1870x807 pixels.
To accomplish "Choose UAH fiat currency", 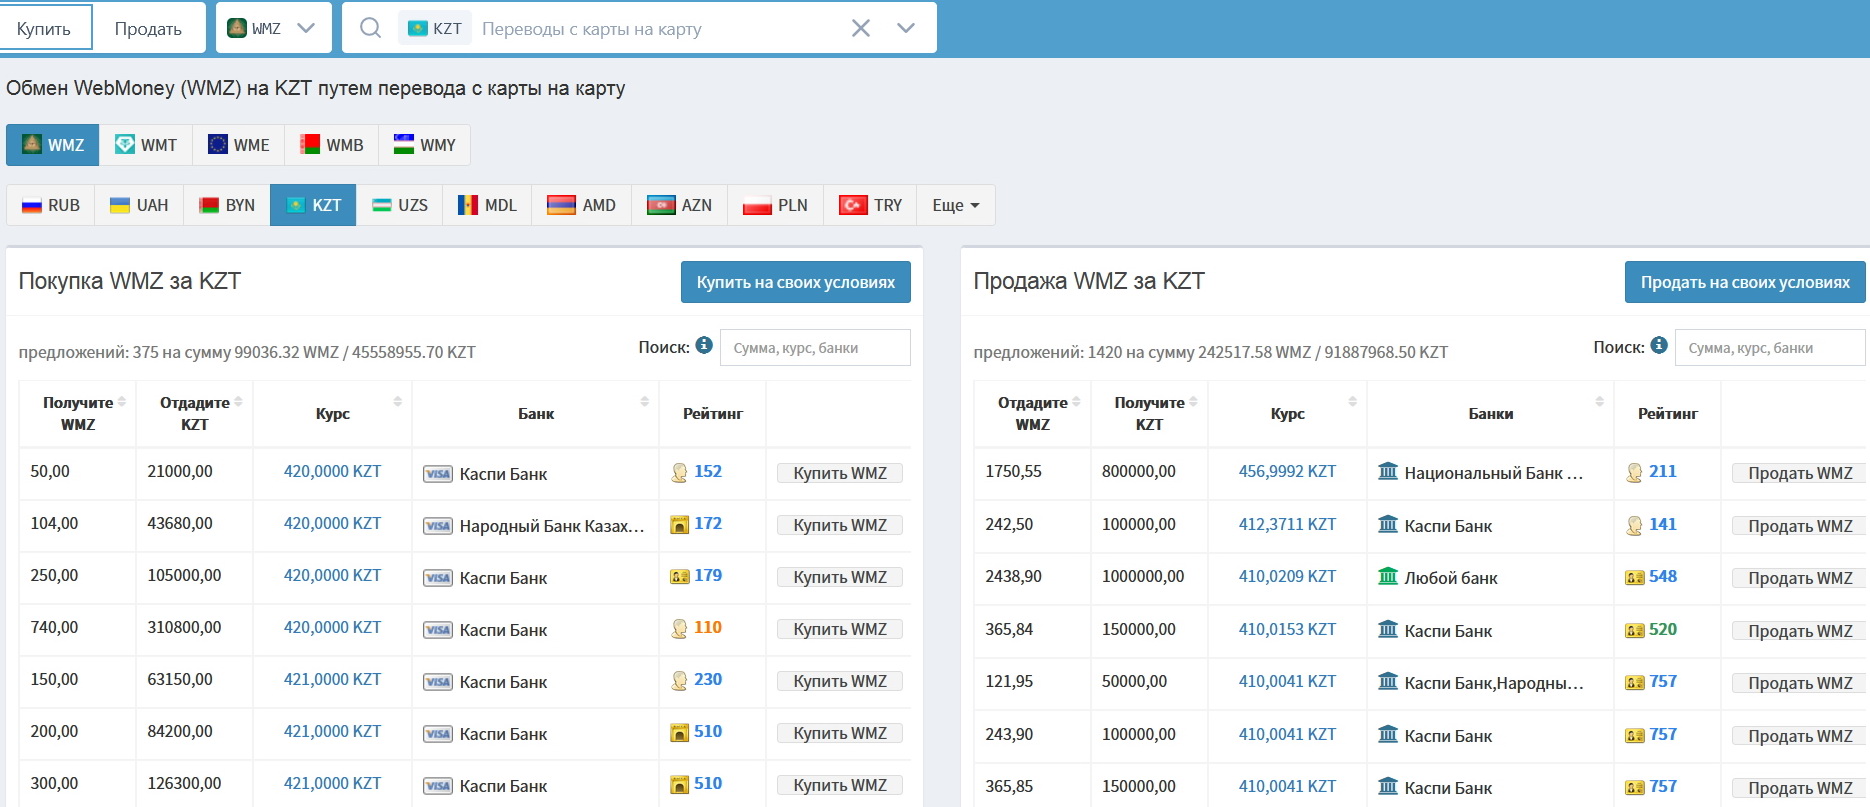I will (139, 205).
